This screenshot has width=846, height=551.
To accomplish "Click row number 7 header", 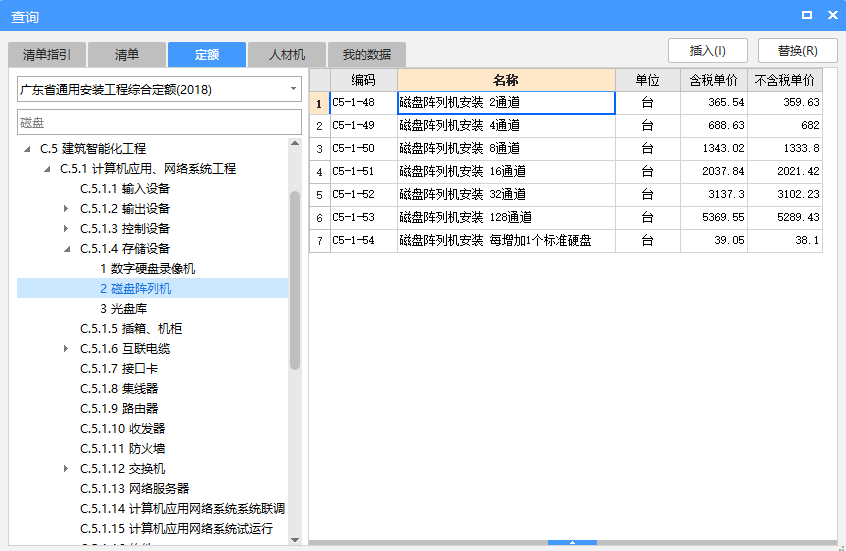I will pyautogui.click(x=319, y=241).
